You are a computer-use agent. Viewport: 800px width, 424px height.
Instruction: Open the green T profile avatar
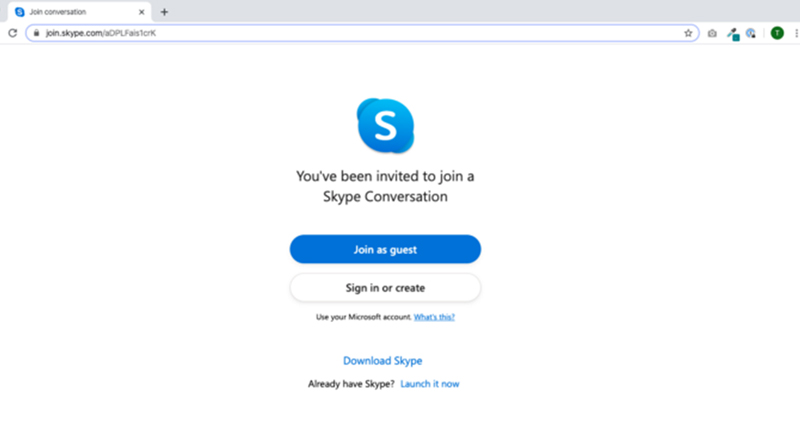tap(777, 33)
